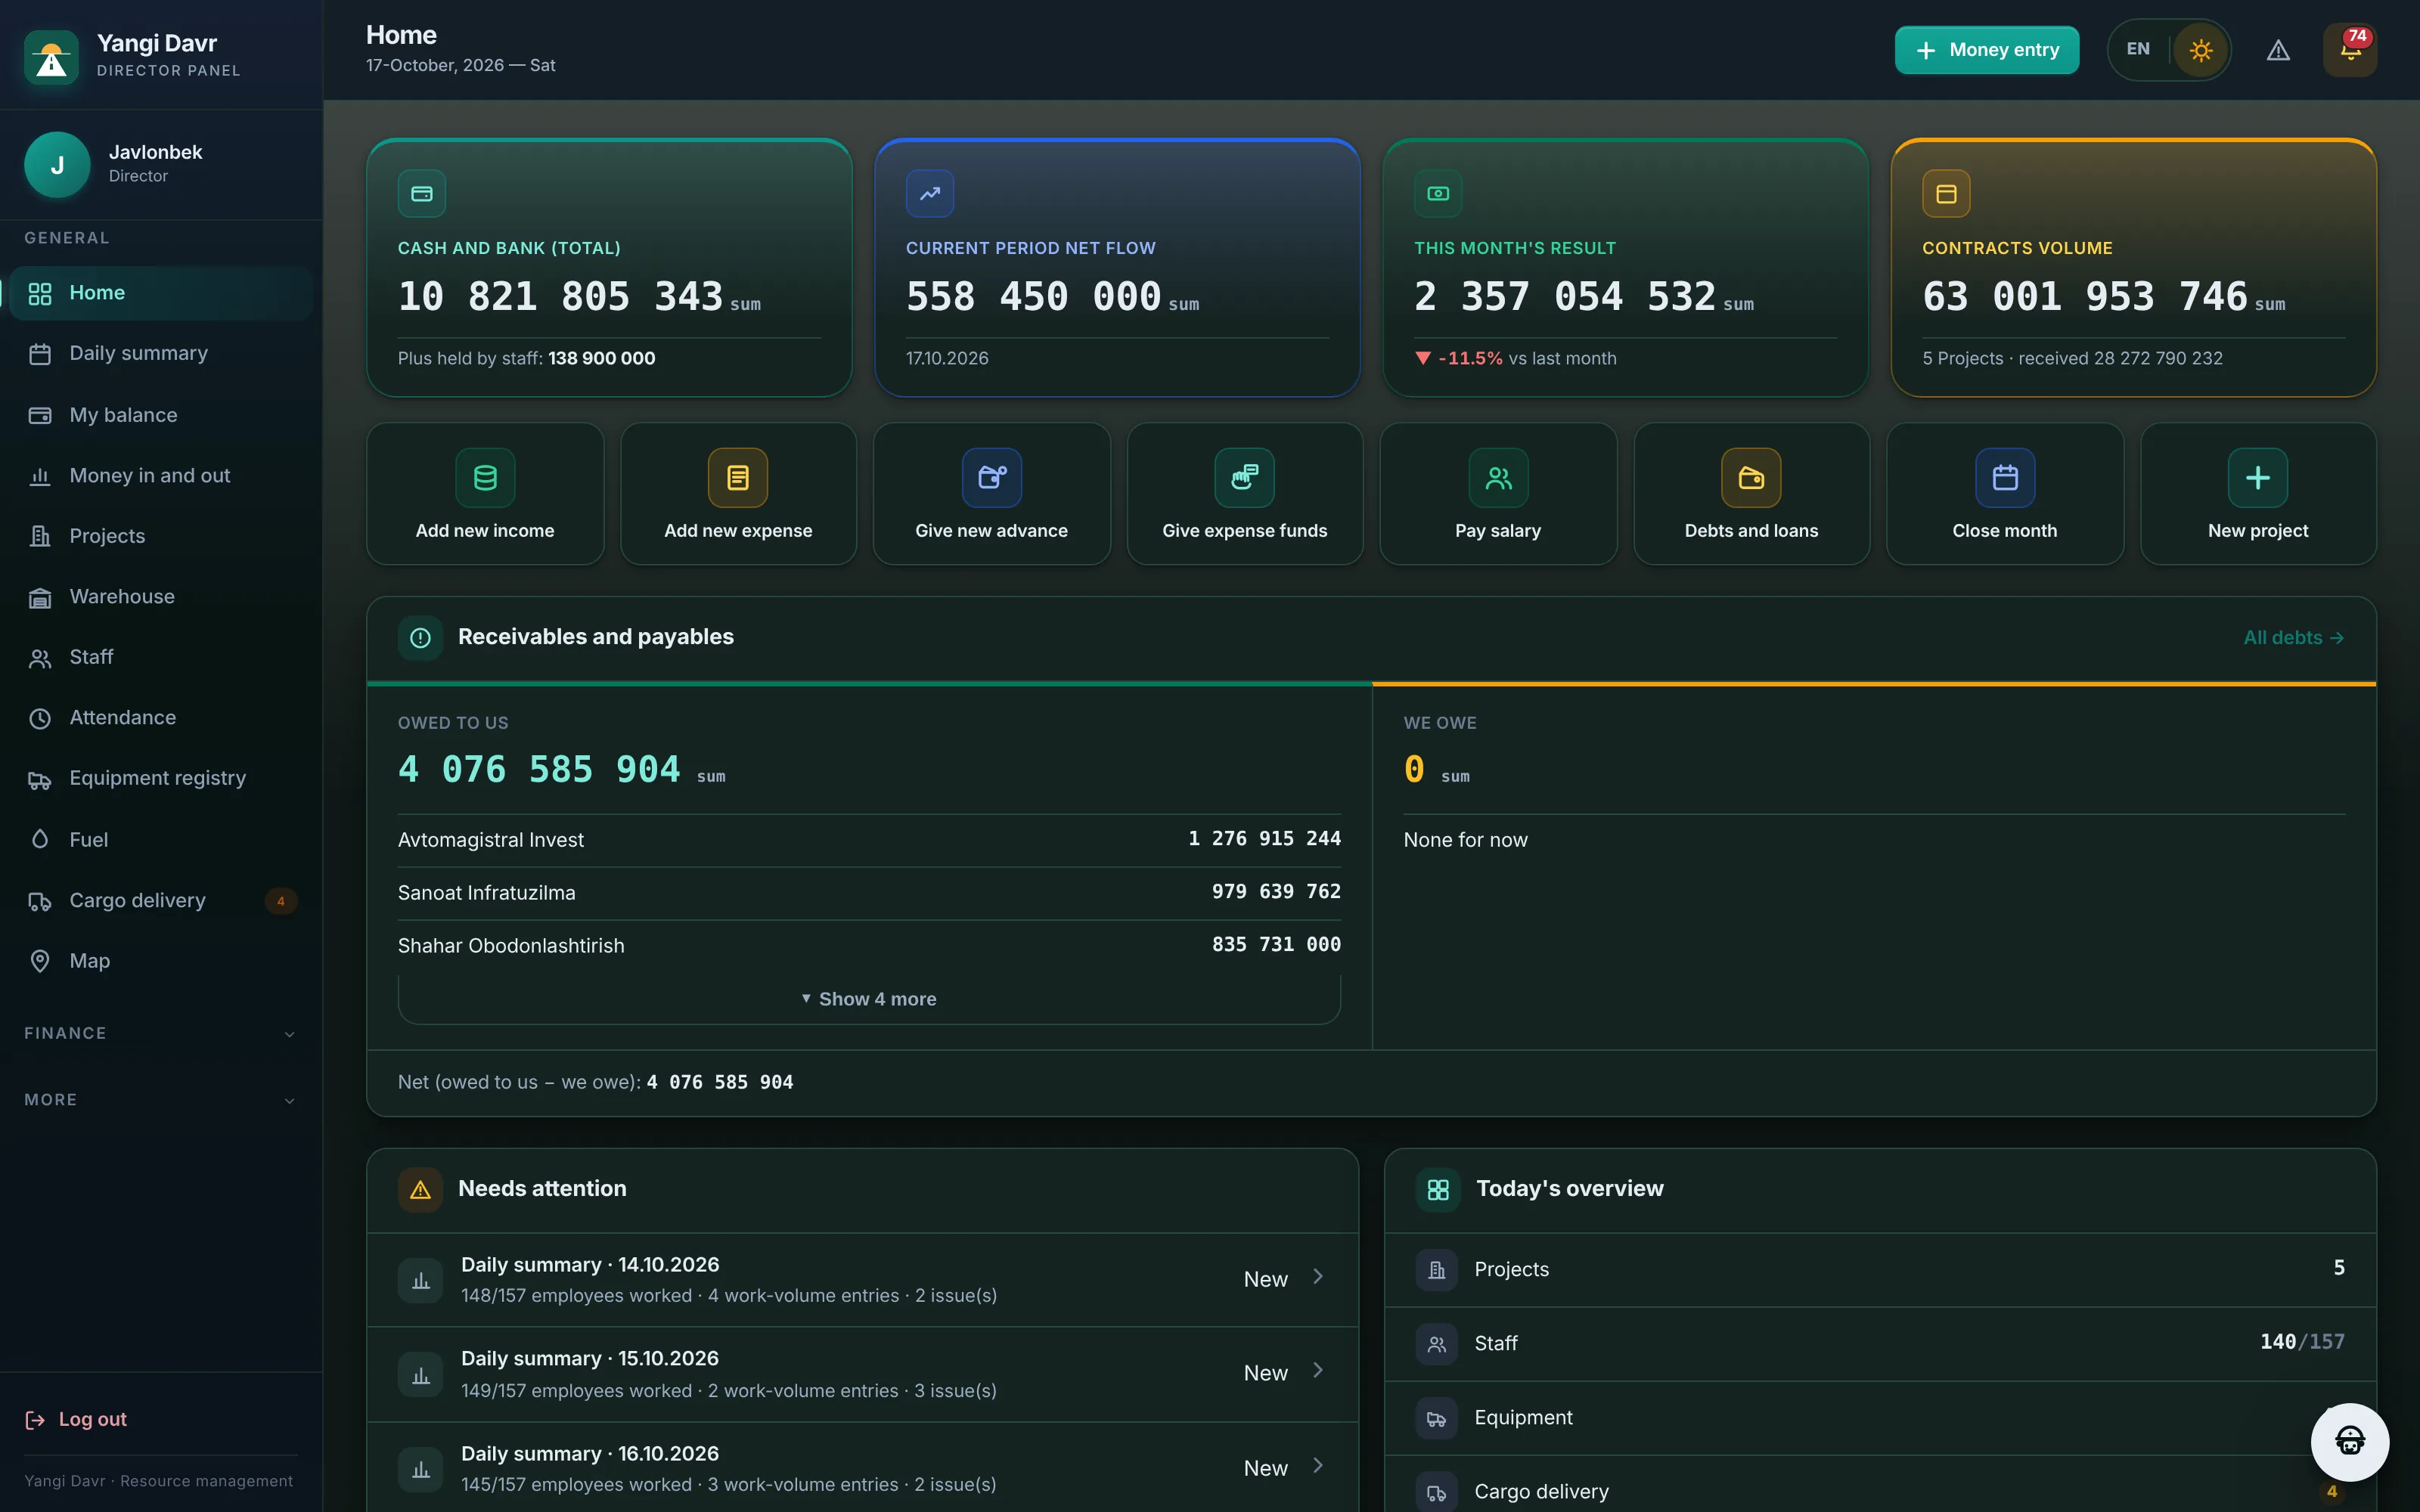Click the New project plus icon
Screen dimensions: 2420x1512
(2258, 478)
